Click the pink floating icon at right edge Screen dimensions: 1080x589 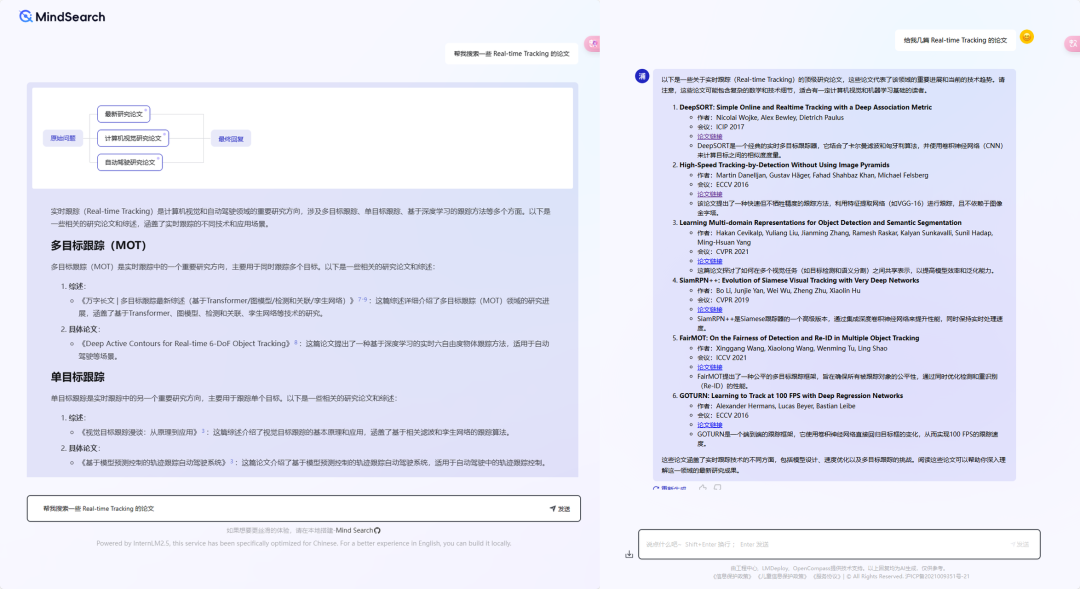[x=1073, y=43]
